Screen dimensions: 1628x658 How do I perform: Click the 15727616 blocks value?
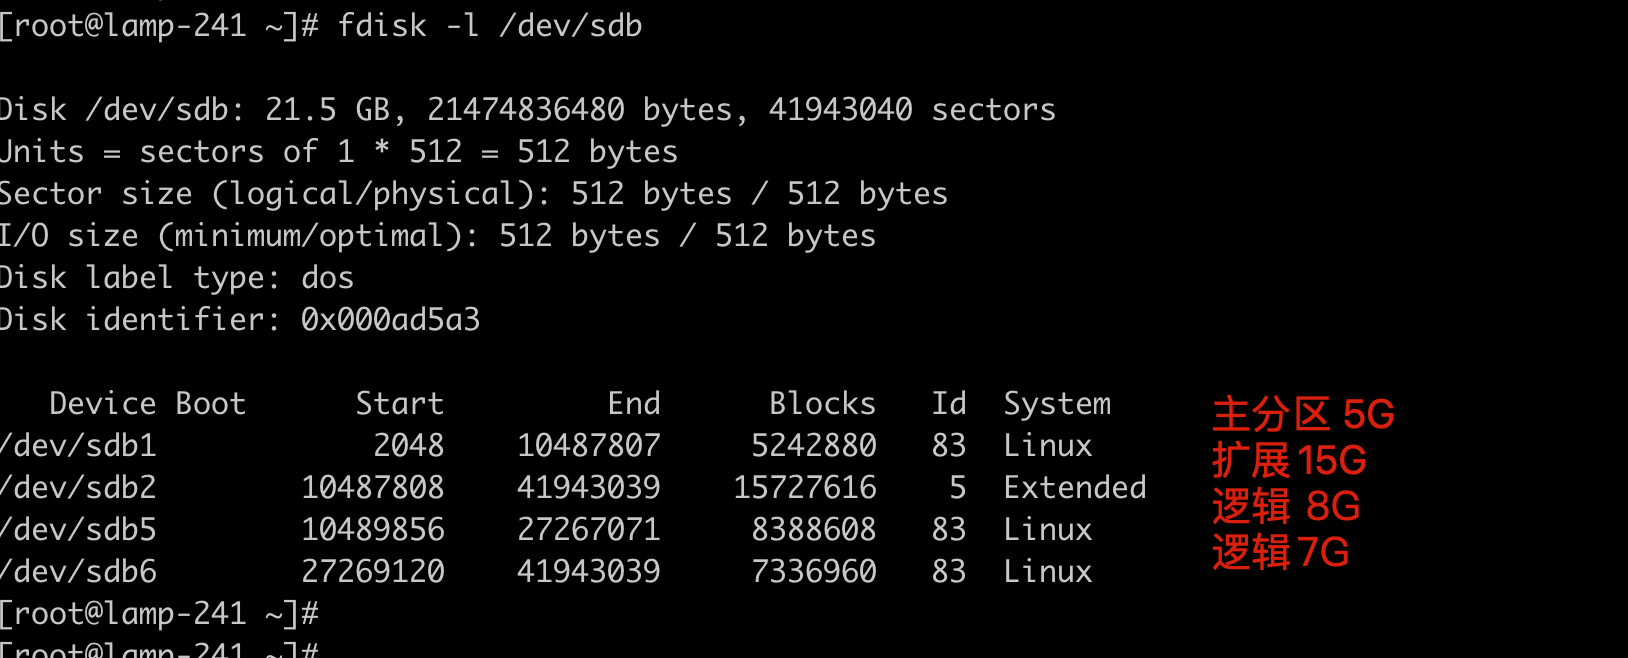pos(805,487)
